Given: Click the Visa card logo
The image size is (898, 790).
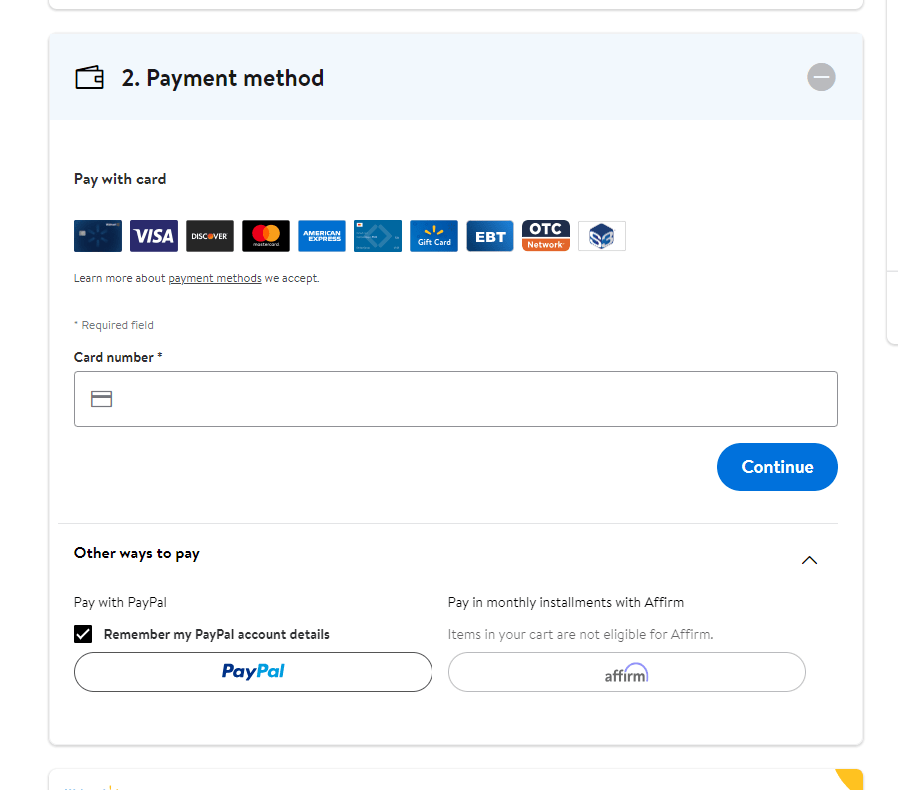Looking at the screenshot, I should point(153,236).
